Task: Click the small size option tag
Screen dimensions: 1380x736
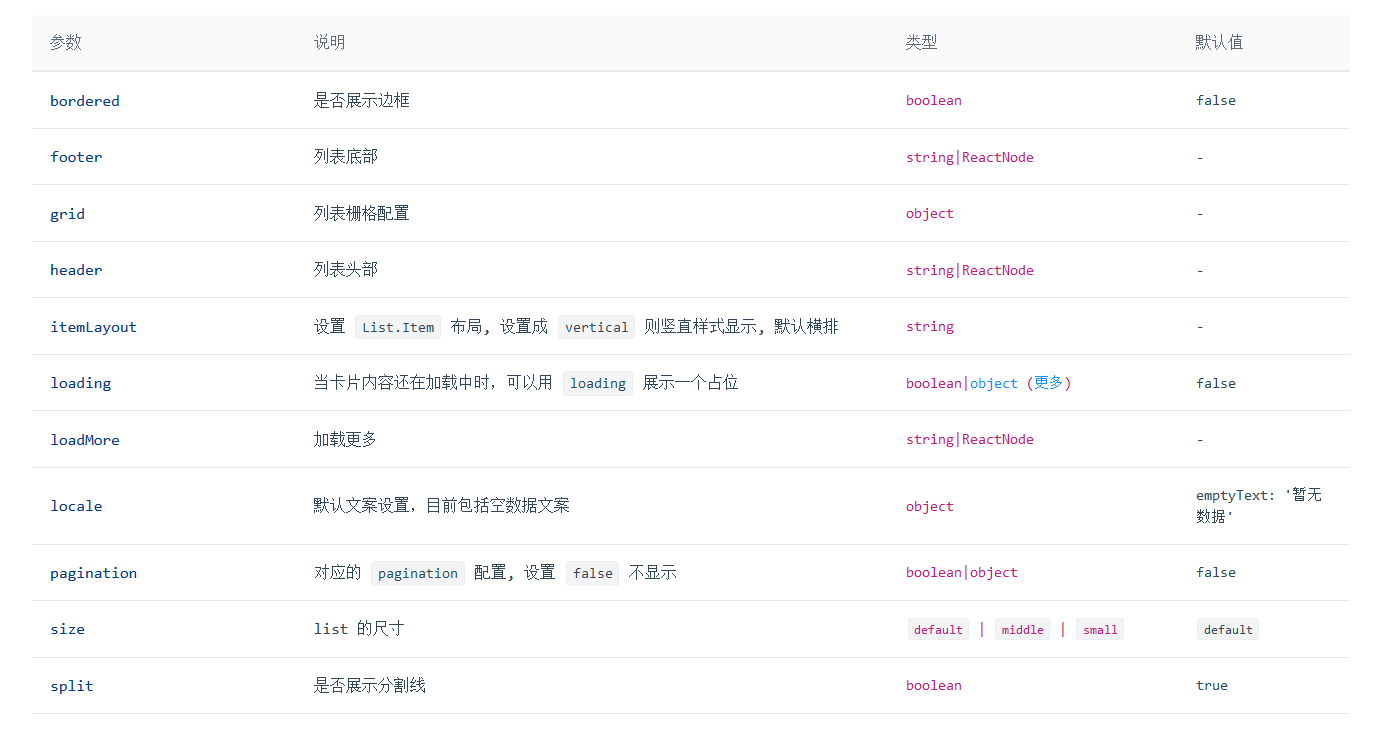Action: pos(1099,629)
